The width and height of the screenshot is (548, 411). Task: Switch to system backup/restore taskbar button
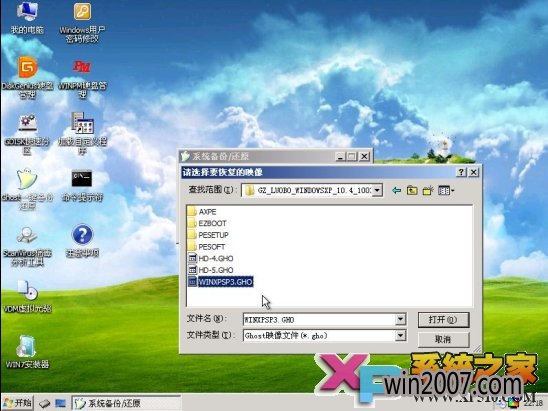[126, 403]
